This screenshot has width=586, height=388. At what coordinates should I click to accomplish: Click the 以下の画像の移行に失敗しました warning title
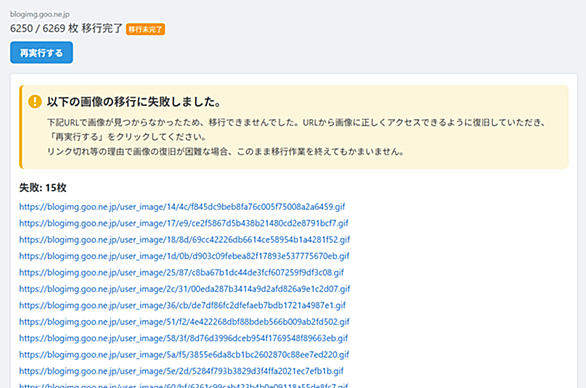point(134,102)
